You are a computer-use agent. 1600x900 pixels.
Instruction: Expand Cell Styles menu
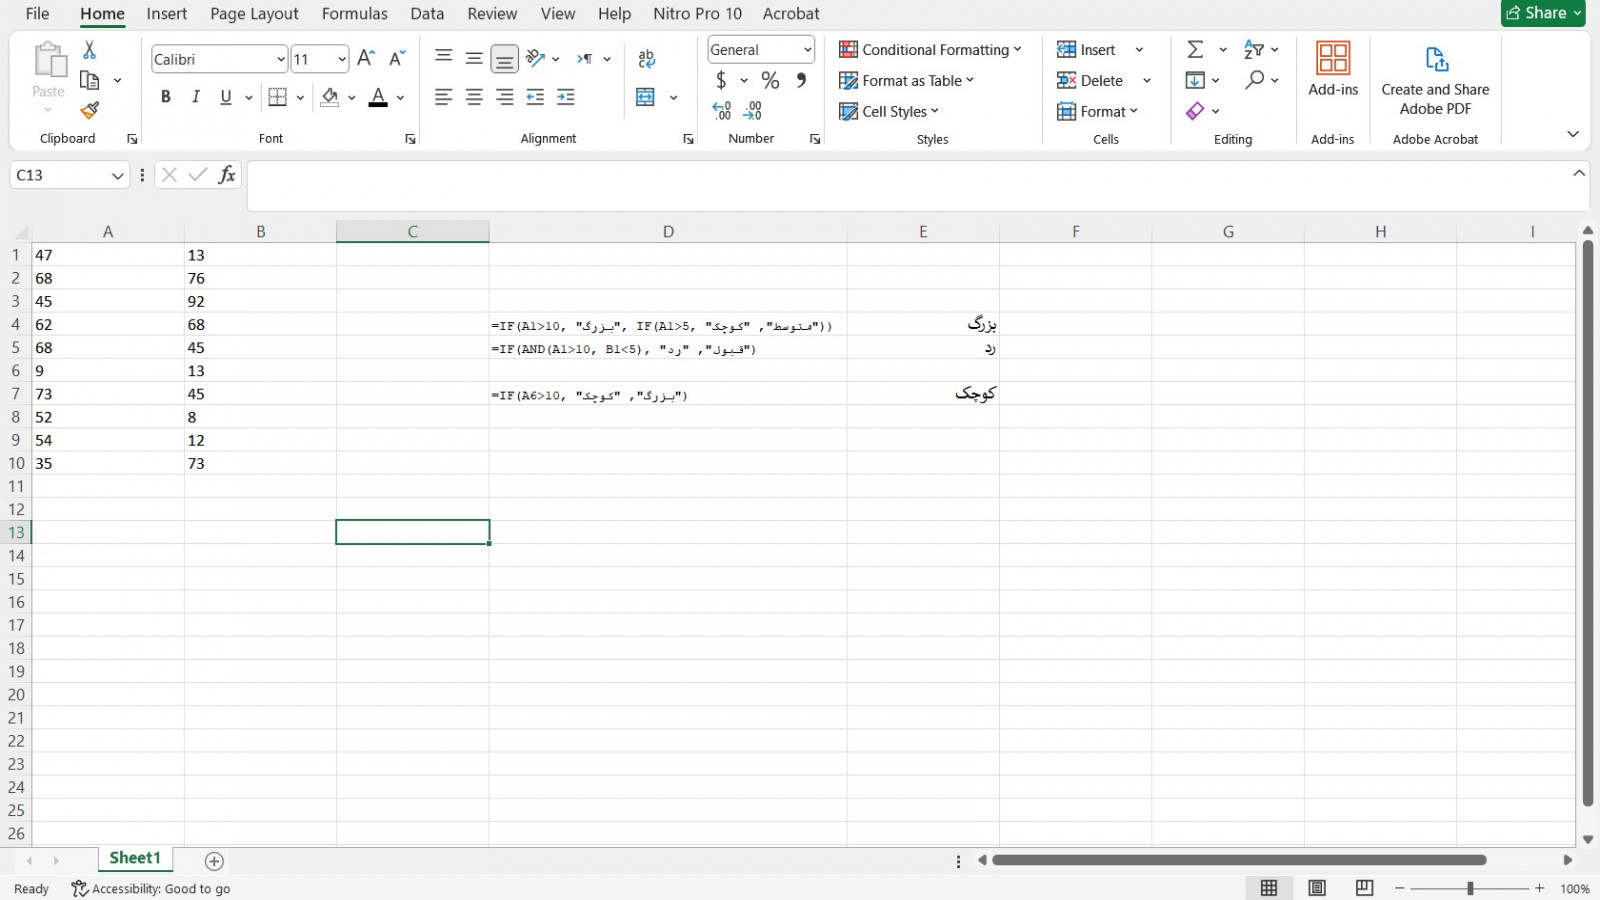pyautogui.click(x=889, y=111)
